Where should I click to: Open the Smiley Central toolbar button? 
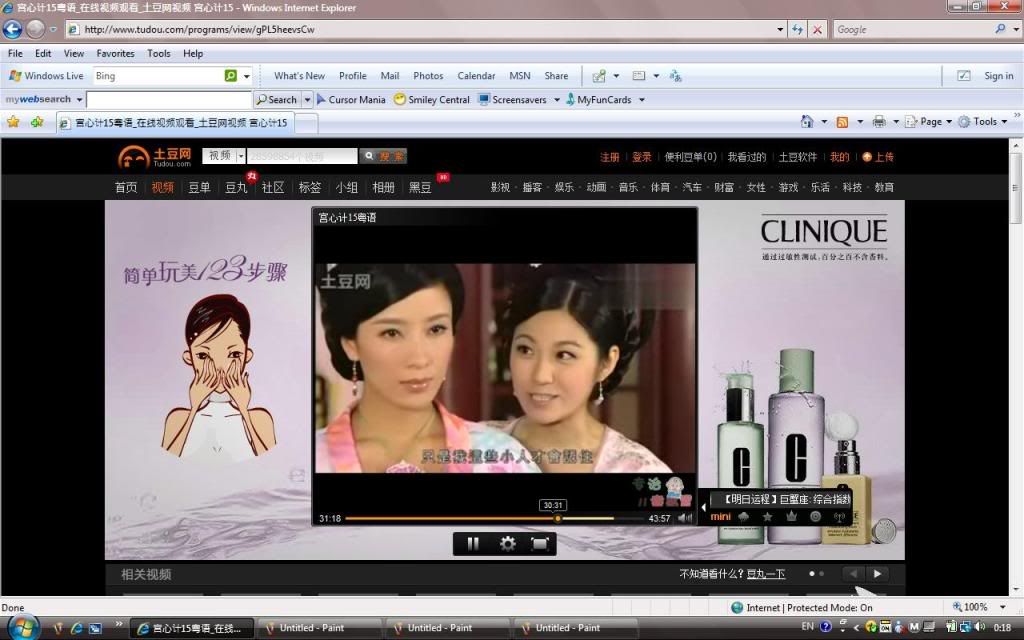tap(432, 100)
